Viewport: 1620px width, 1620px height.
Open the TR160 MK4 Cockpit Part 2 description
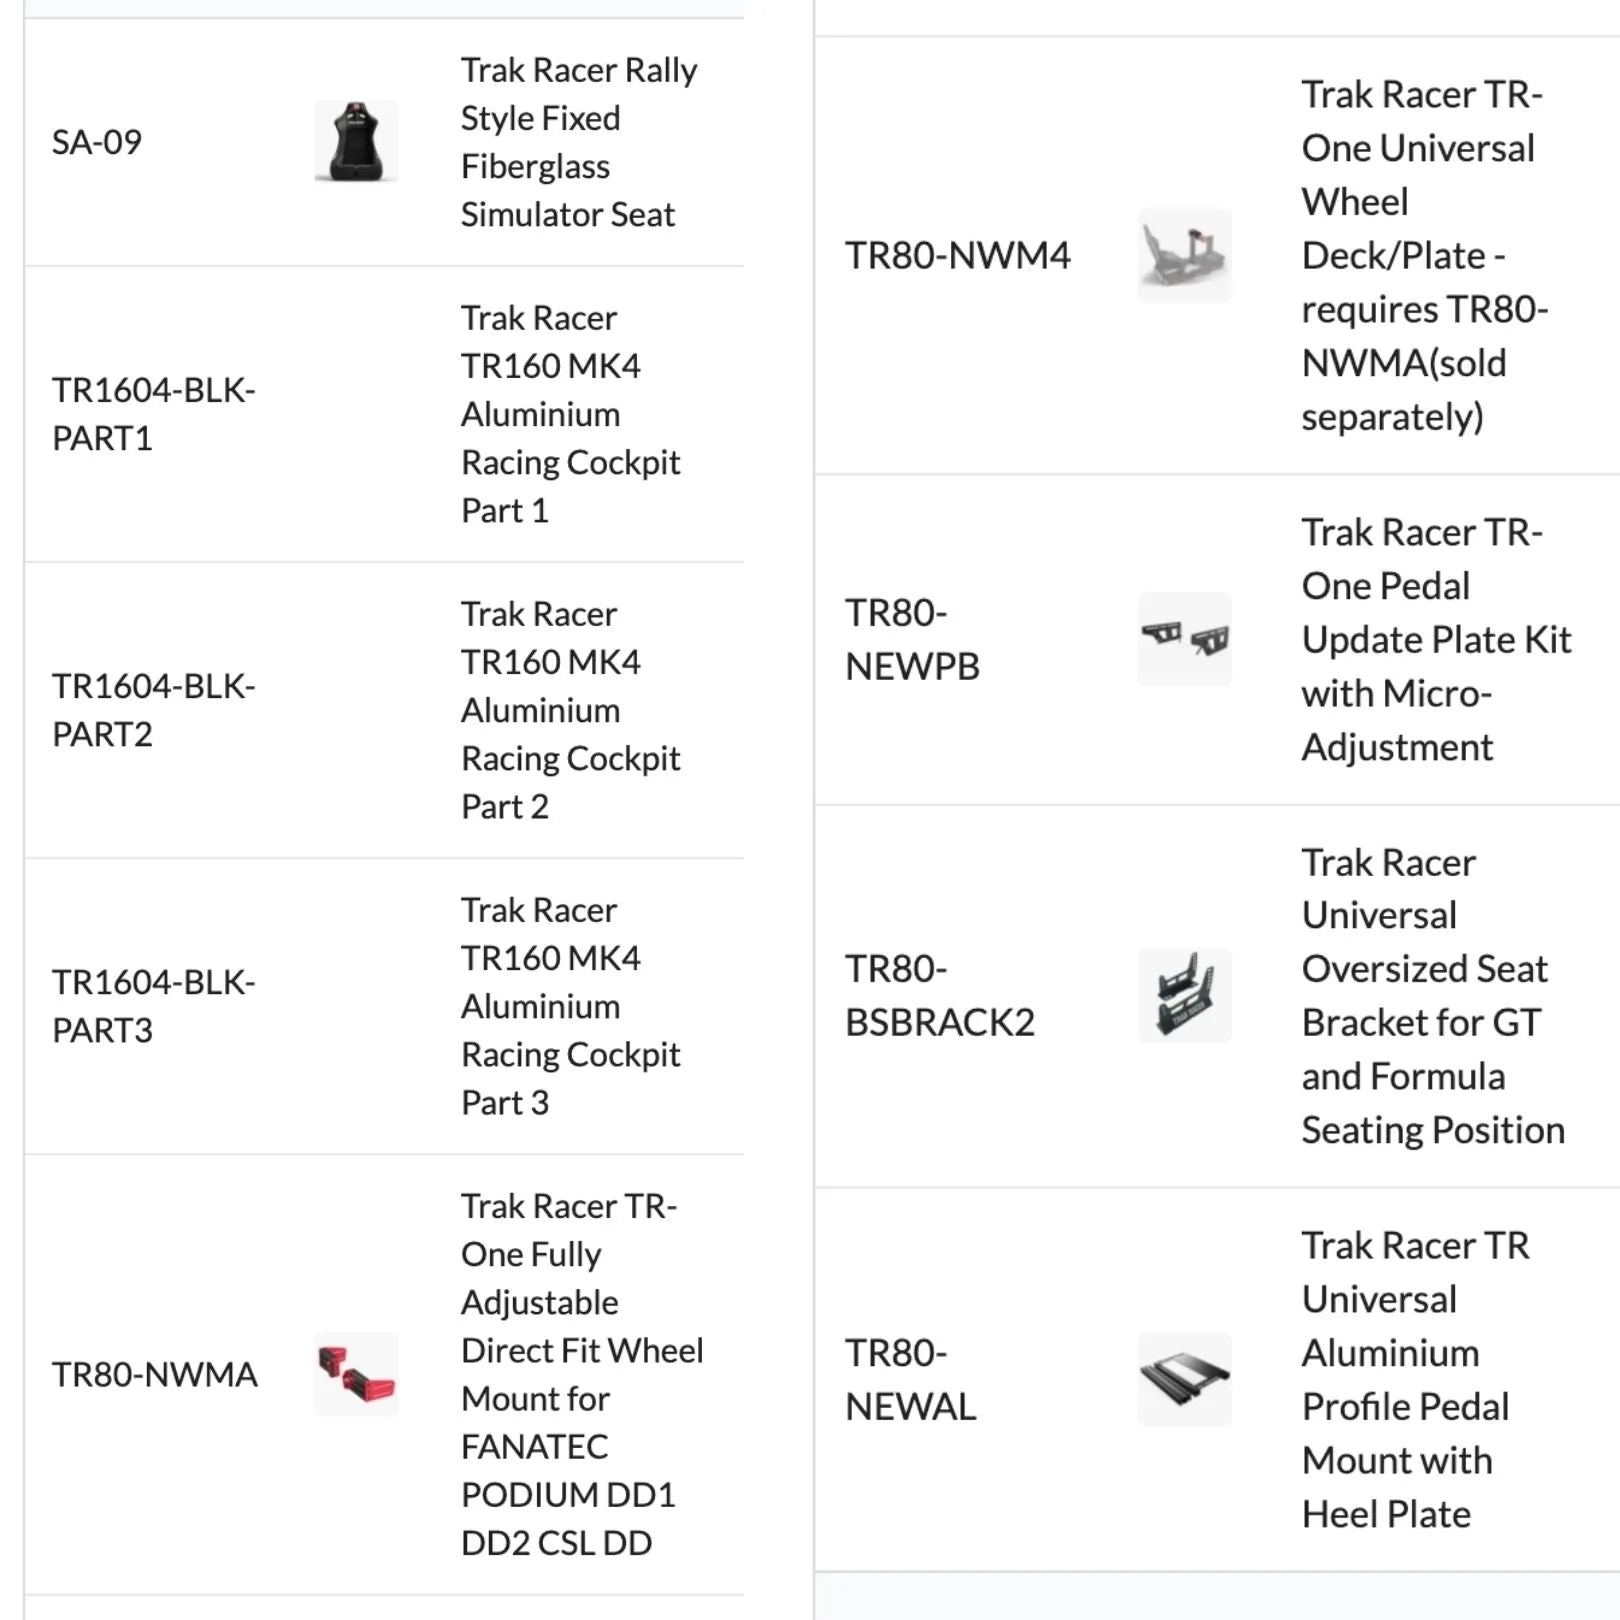click(571, 710)
